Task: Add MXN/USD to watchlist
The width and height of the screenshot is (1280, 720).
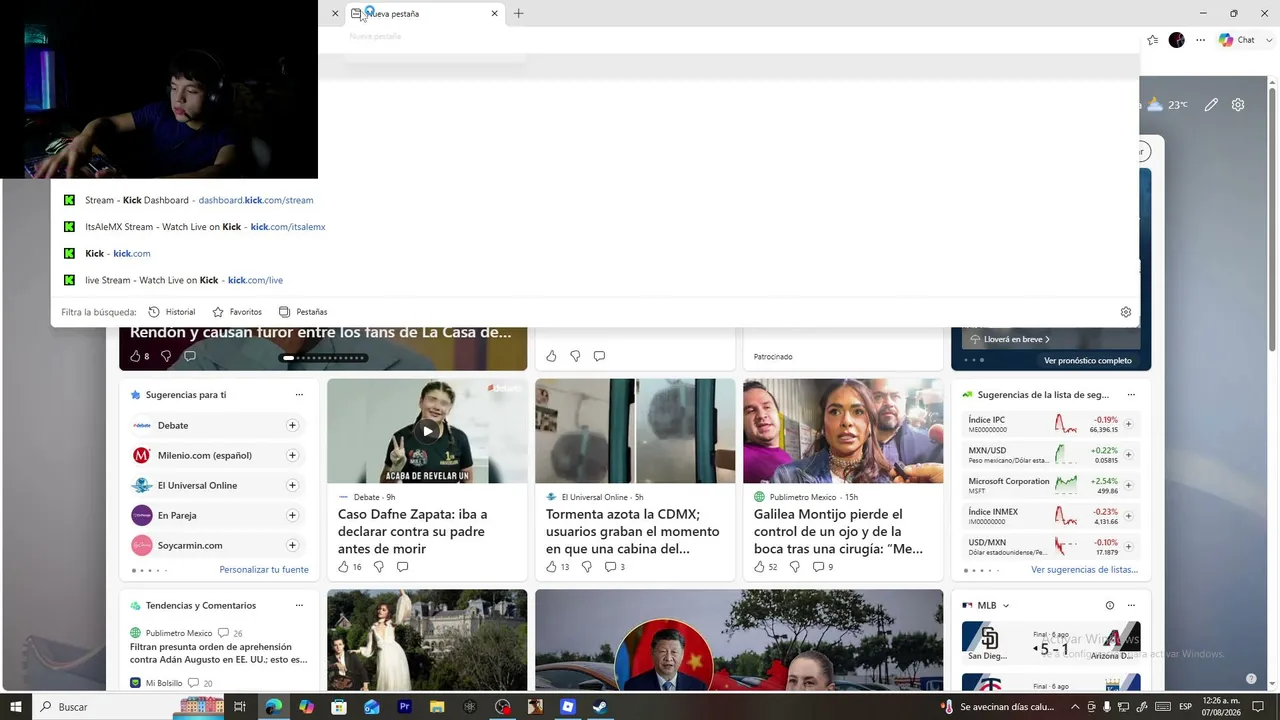Action: 1128,455
